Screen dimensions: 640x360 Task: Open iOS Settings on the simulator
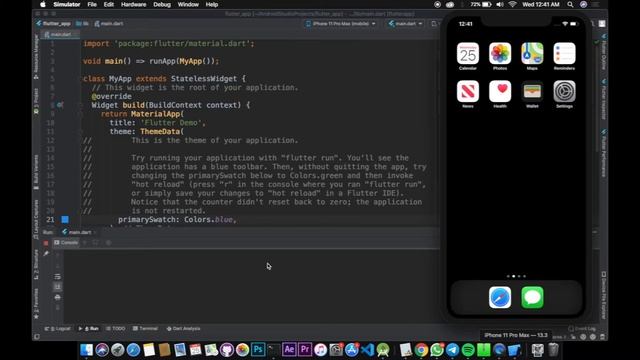tap(564, 91)
